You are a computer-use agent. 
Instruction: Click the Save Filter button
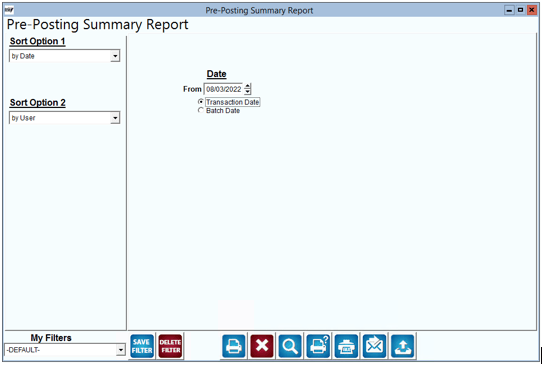click(142, 346)
